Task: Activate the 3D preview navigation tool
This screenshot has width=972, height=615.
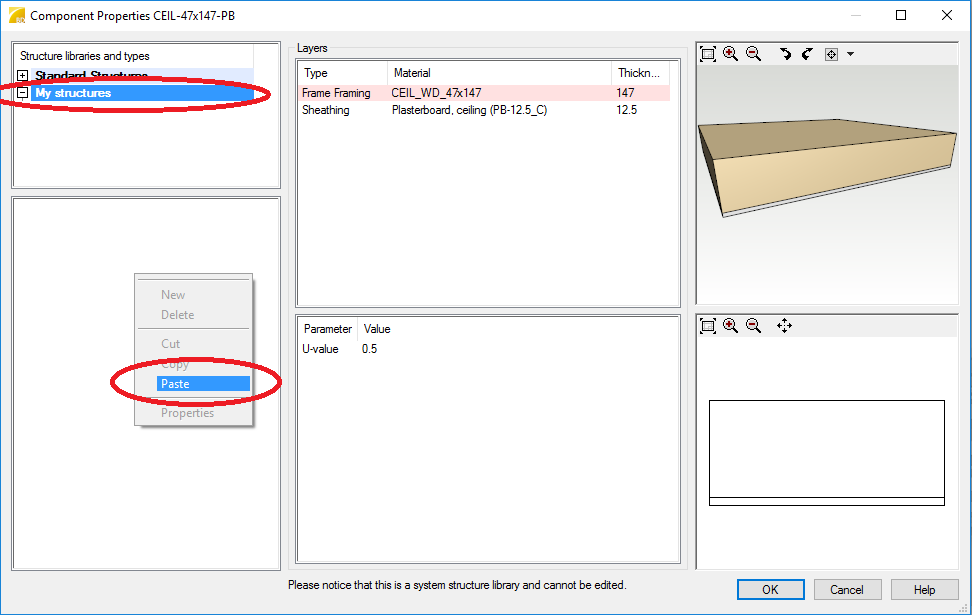Action: 831,55
